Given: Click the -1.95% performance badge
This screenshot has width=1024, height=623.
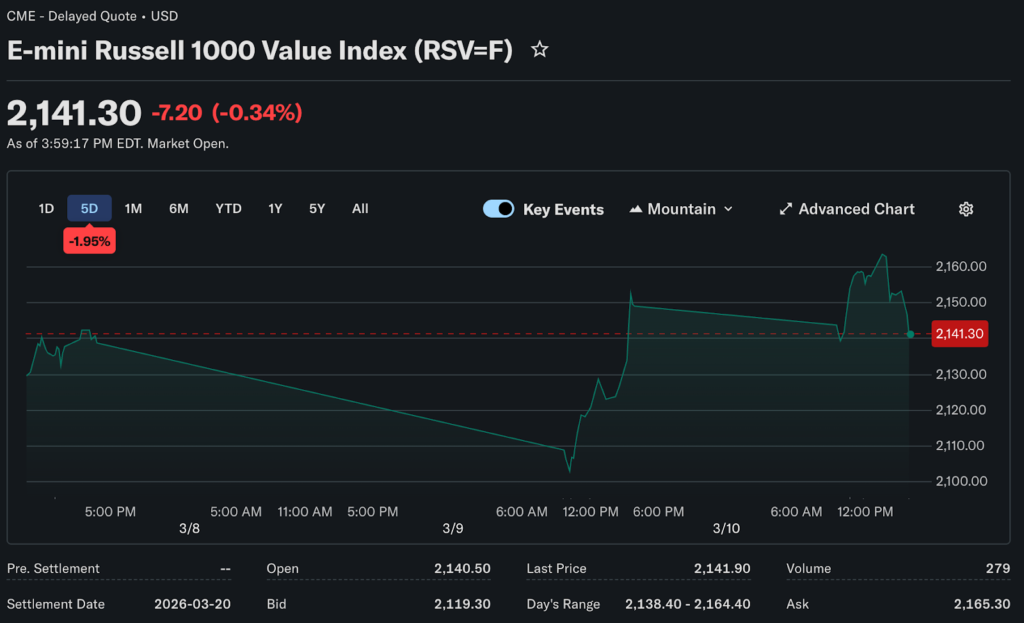Looking at the screenshot, I should (89, 241).
